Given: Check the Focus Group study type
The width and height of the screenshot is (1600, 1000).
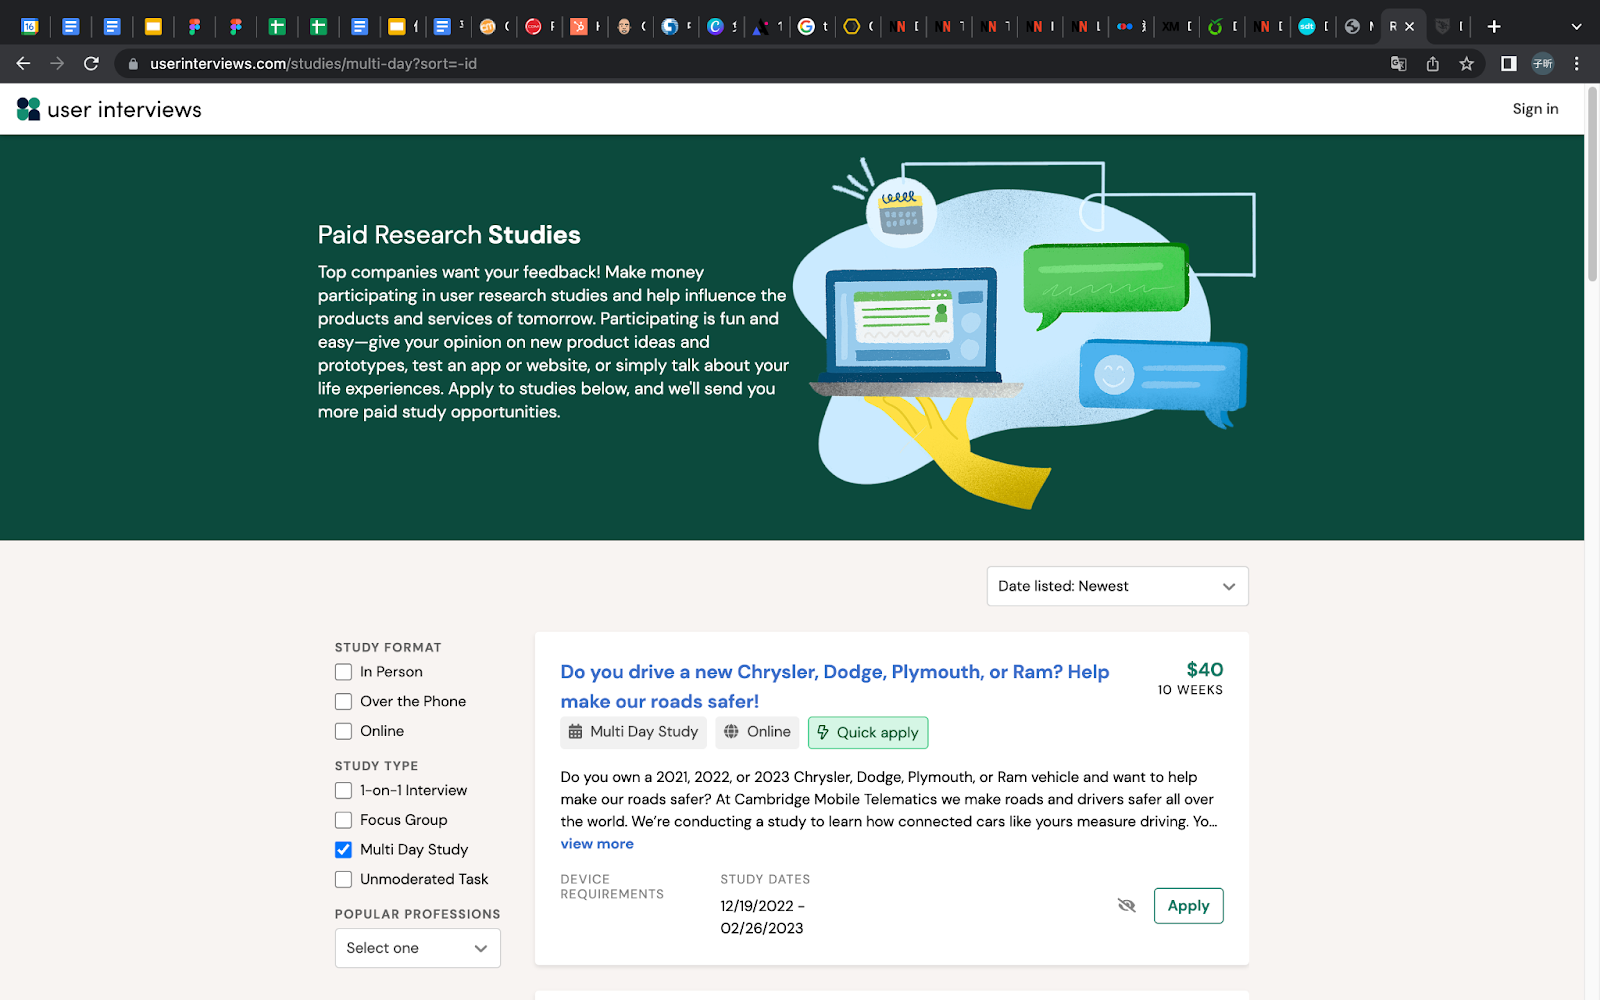Looking at the screenshot, I should click(343, 820).
